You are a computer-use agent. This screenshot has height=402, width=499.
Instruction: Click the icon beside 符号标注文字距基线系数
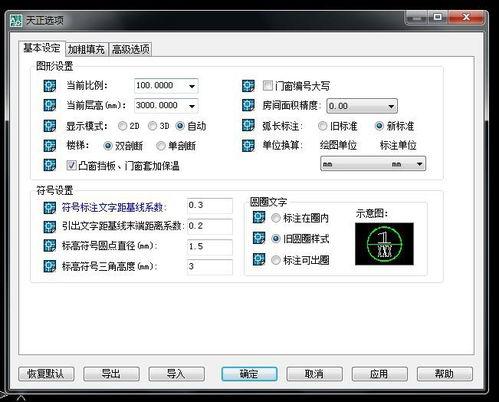50,208
